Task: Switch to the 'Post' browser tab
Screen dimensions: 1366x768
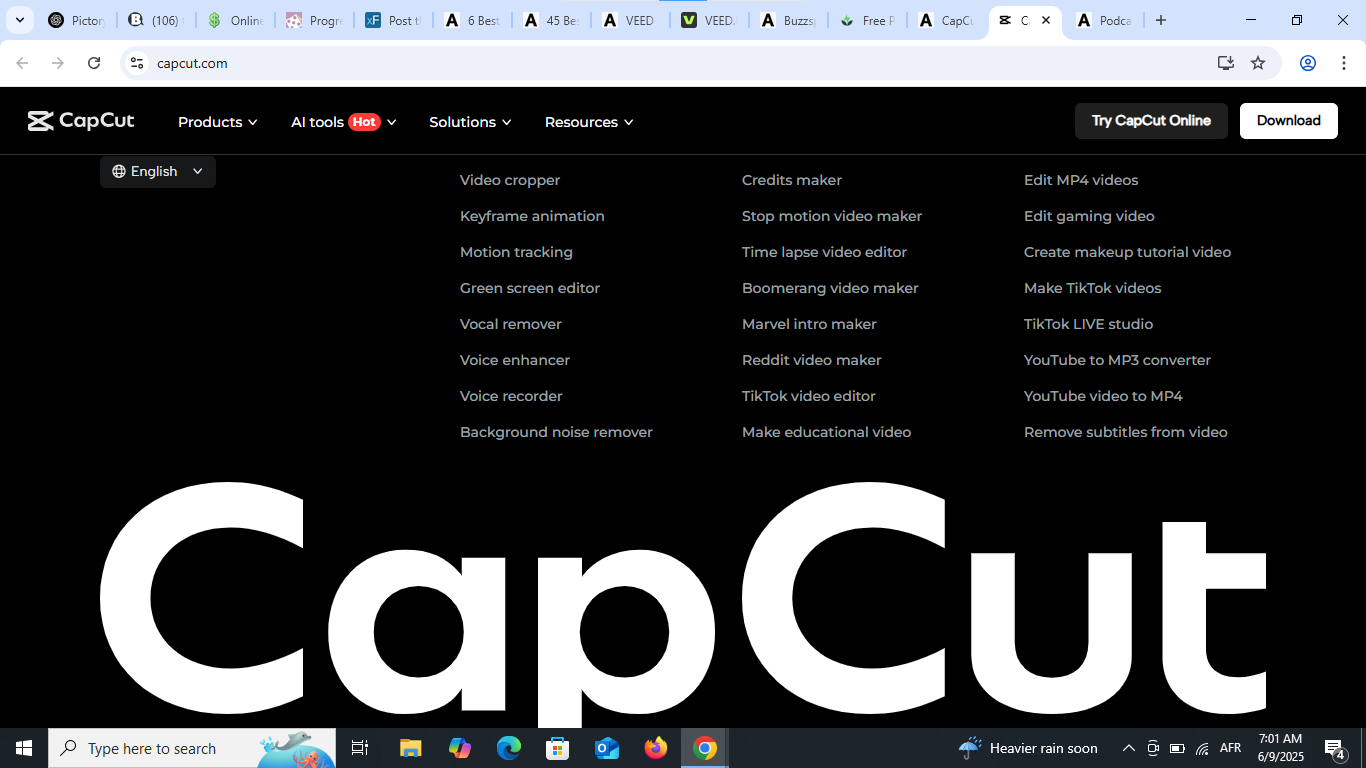Action: click(393, 20)
